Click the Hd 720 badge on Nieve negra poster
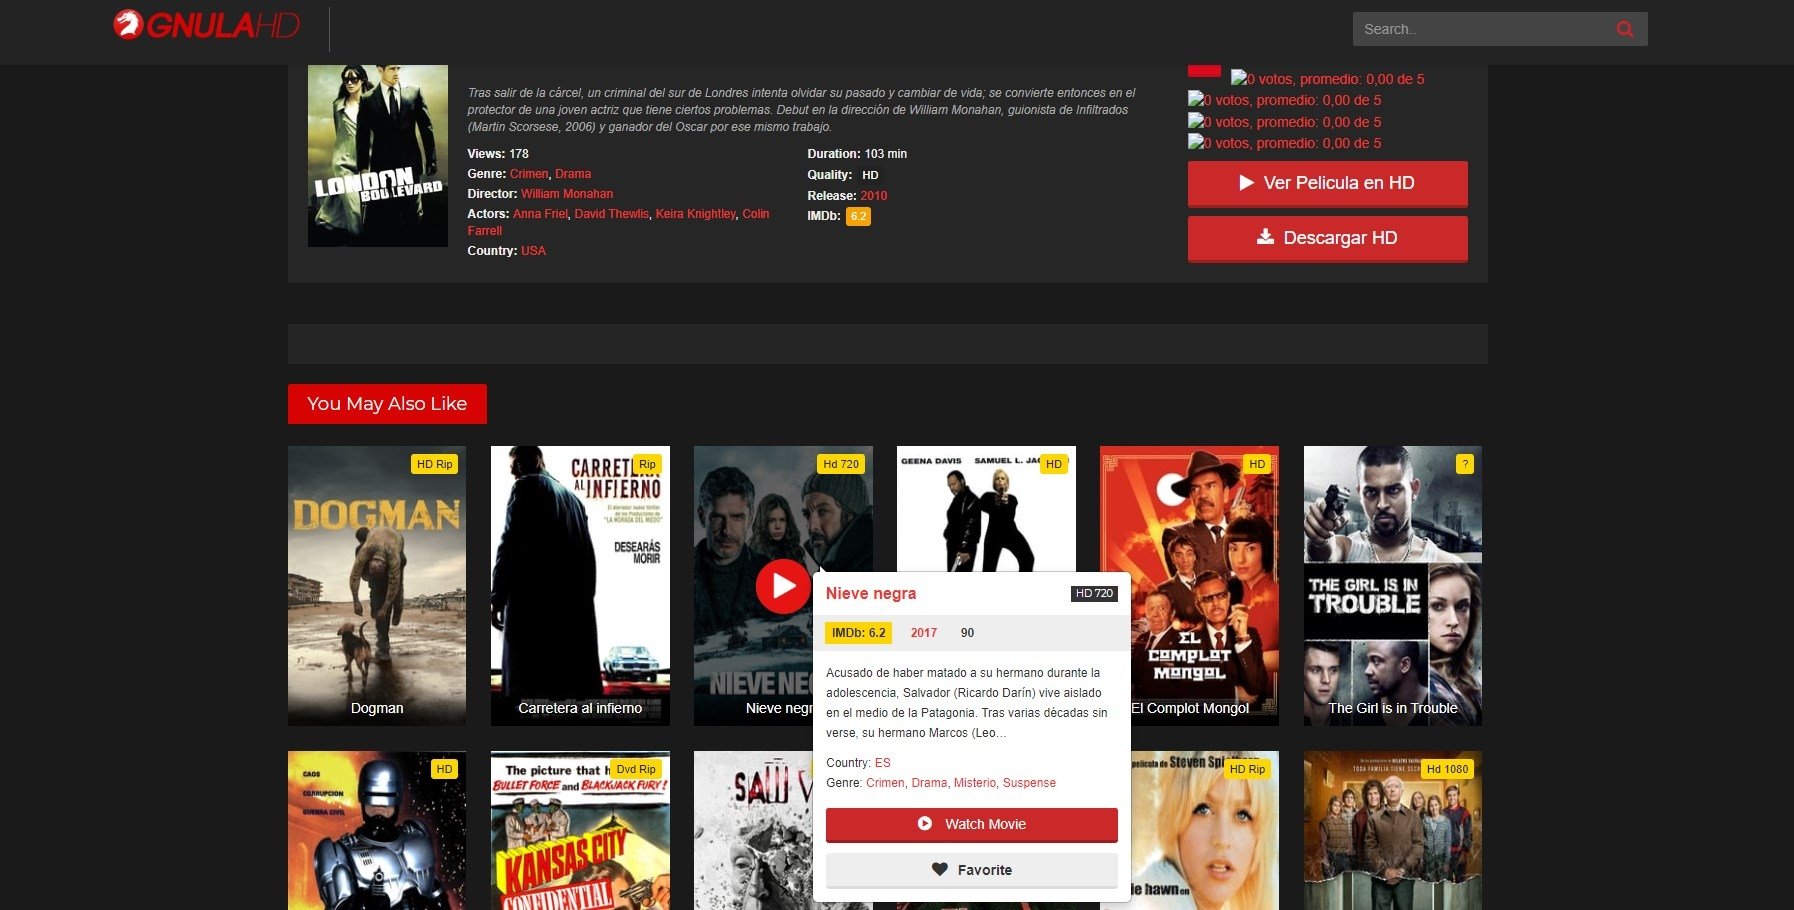Screen dimensions: 1794x910 coord(840,464)
